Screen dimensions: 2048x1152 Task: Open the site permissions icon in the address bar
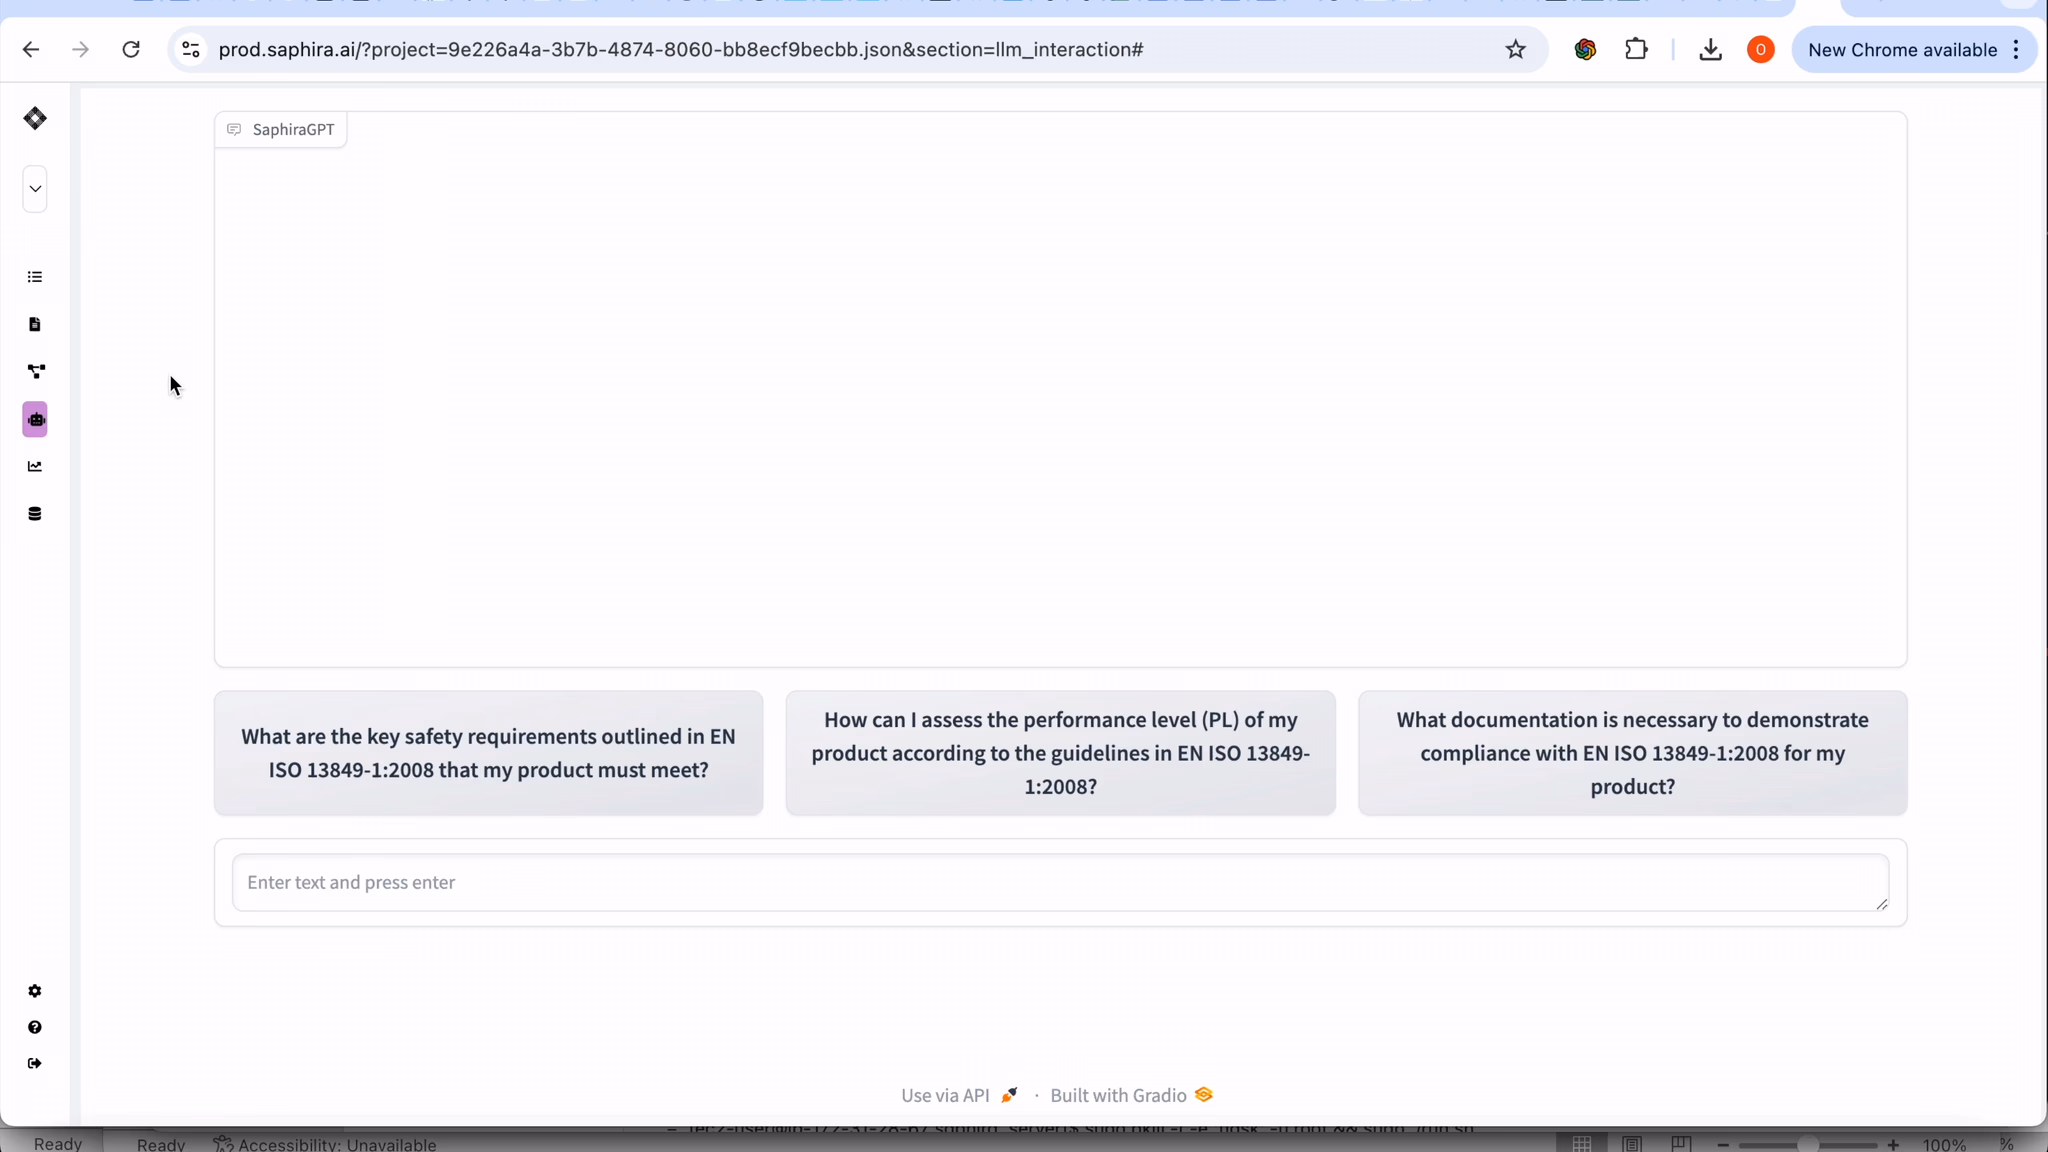[190, 49]
